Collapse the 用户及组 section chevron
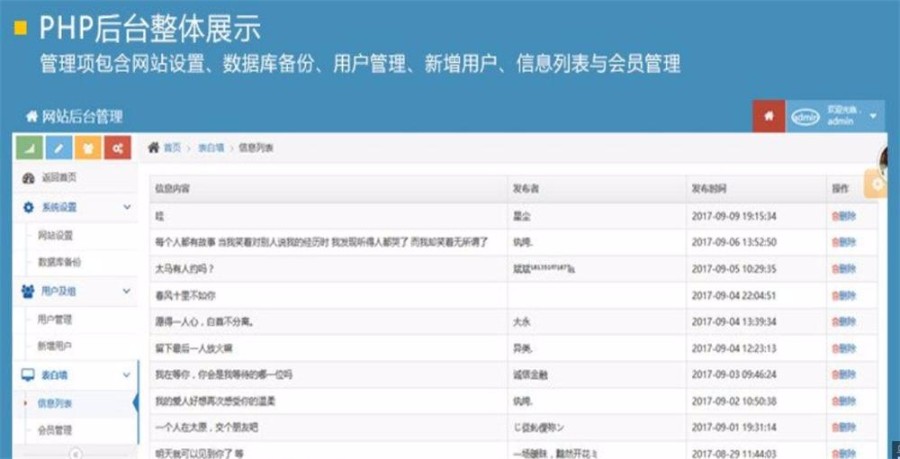Screen dimensions: 900x459 pyautogui.click(x=127, y=291)
